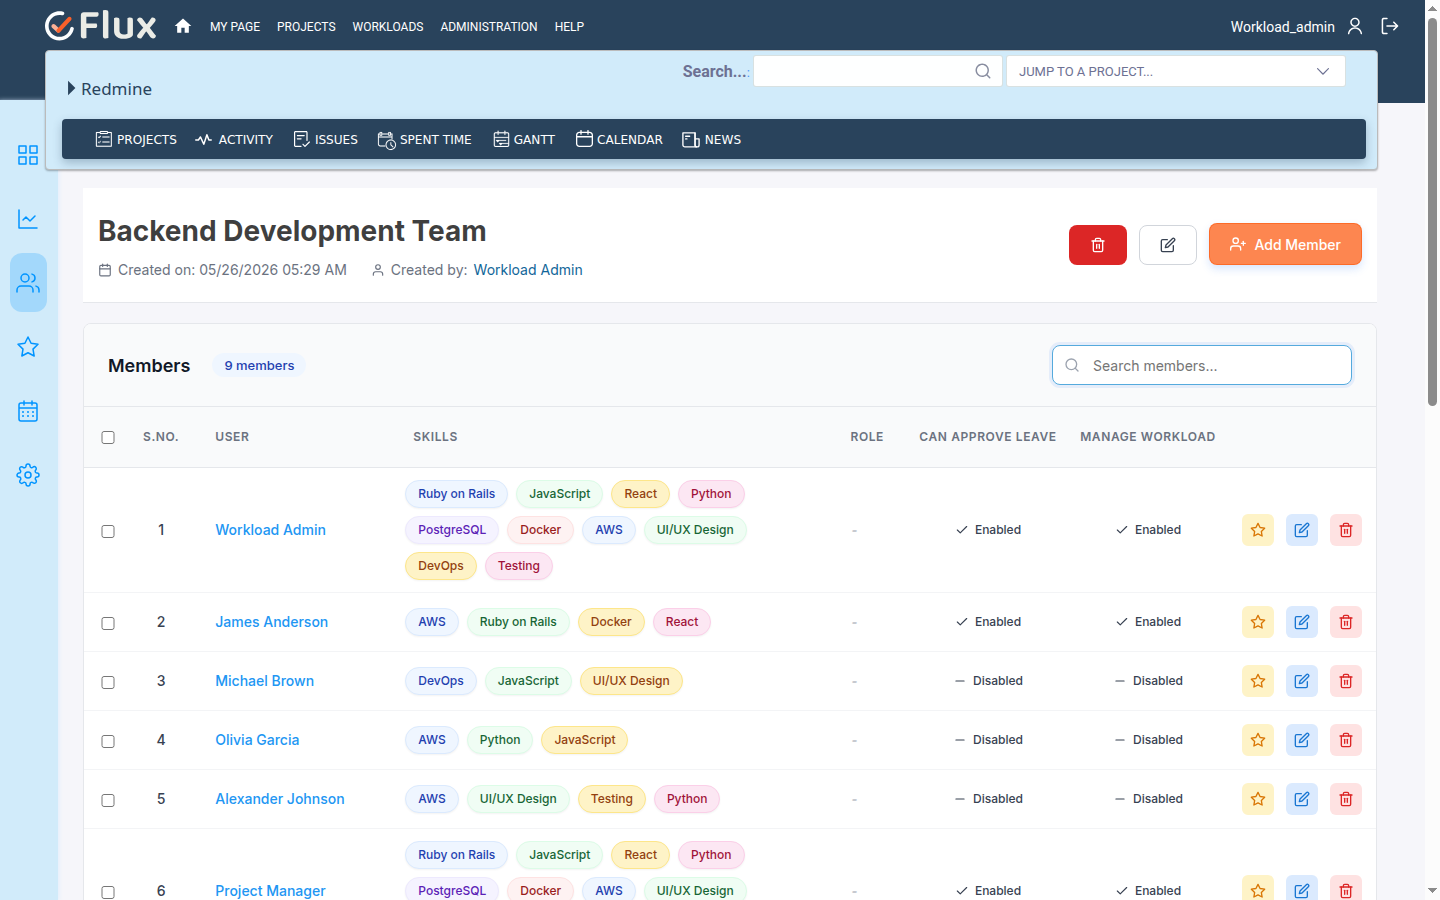
Task: Click the 9 members badge
Action: tap(259, 366)
